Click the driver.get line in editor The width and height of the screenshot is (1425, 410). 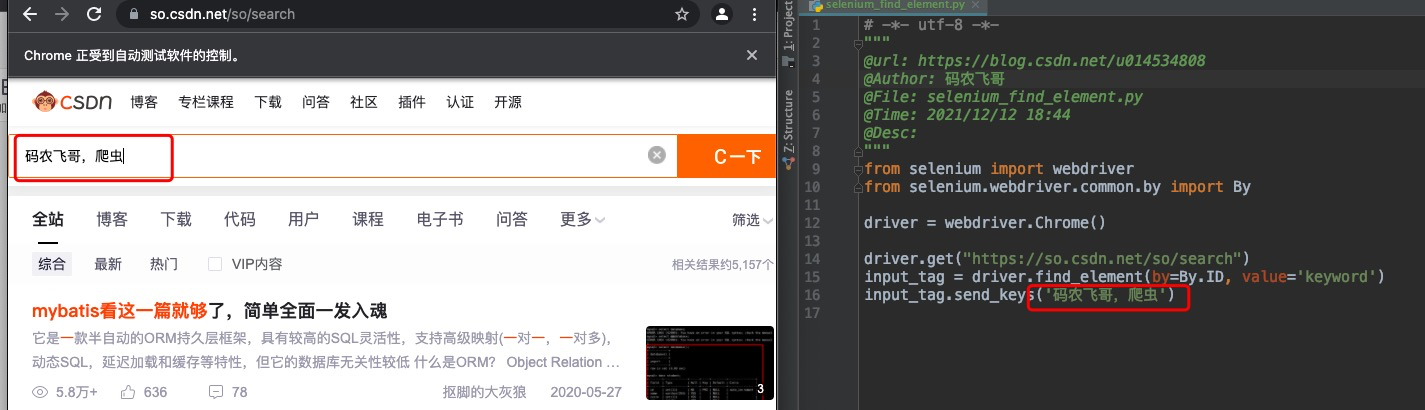coord(1057,259)
